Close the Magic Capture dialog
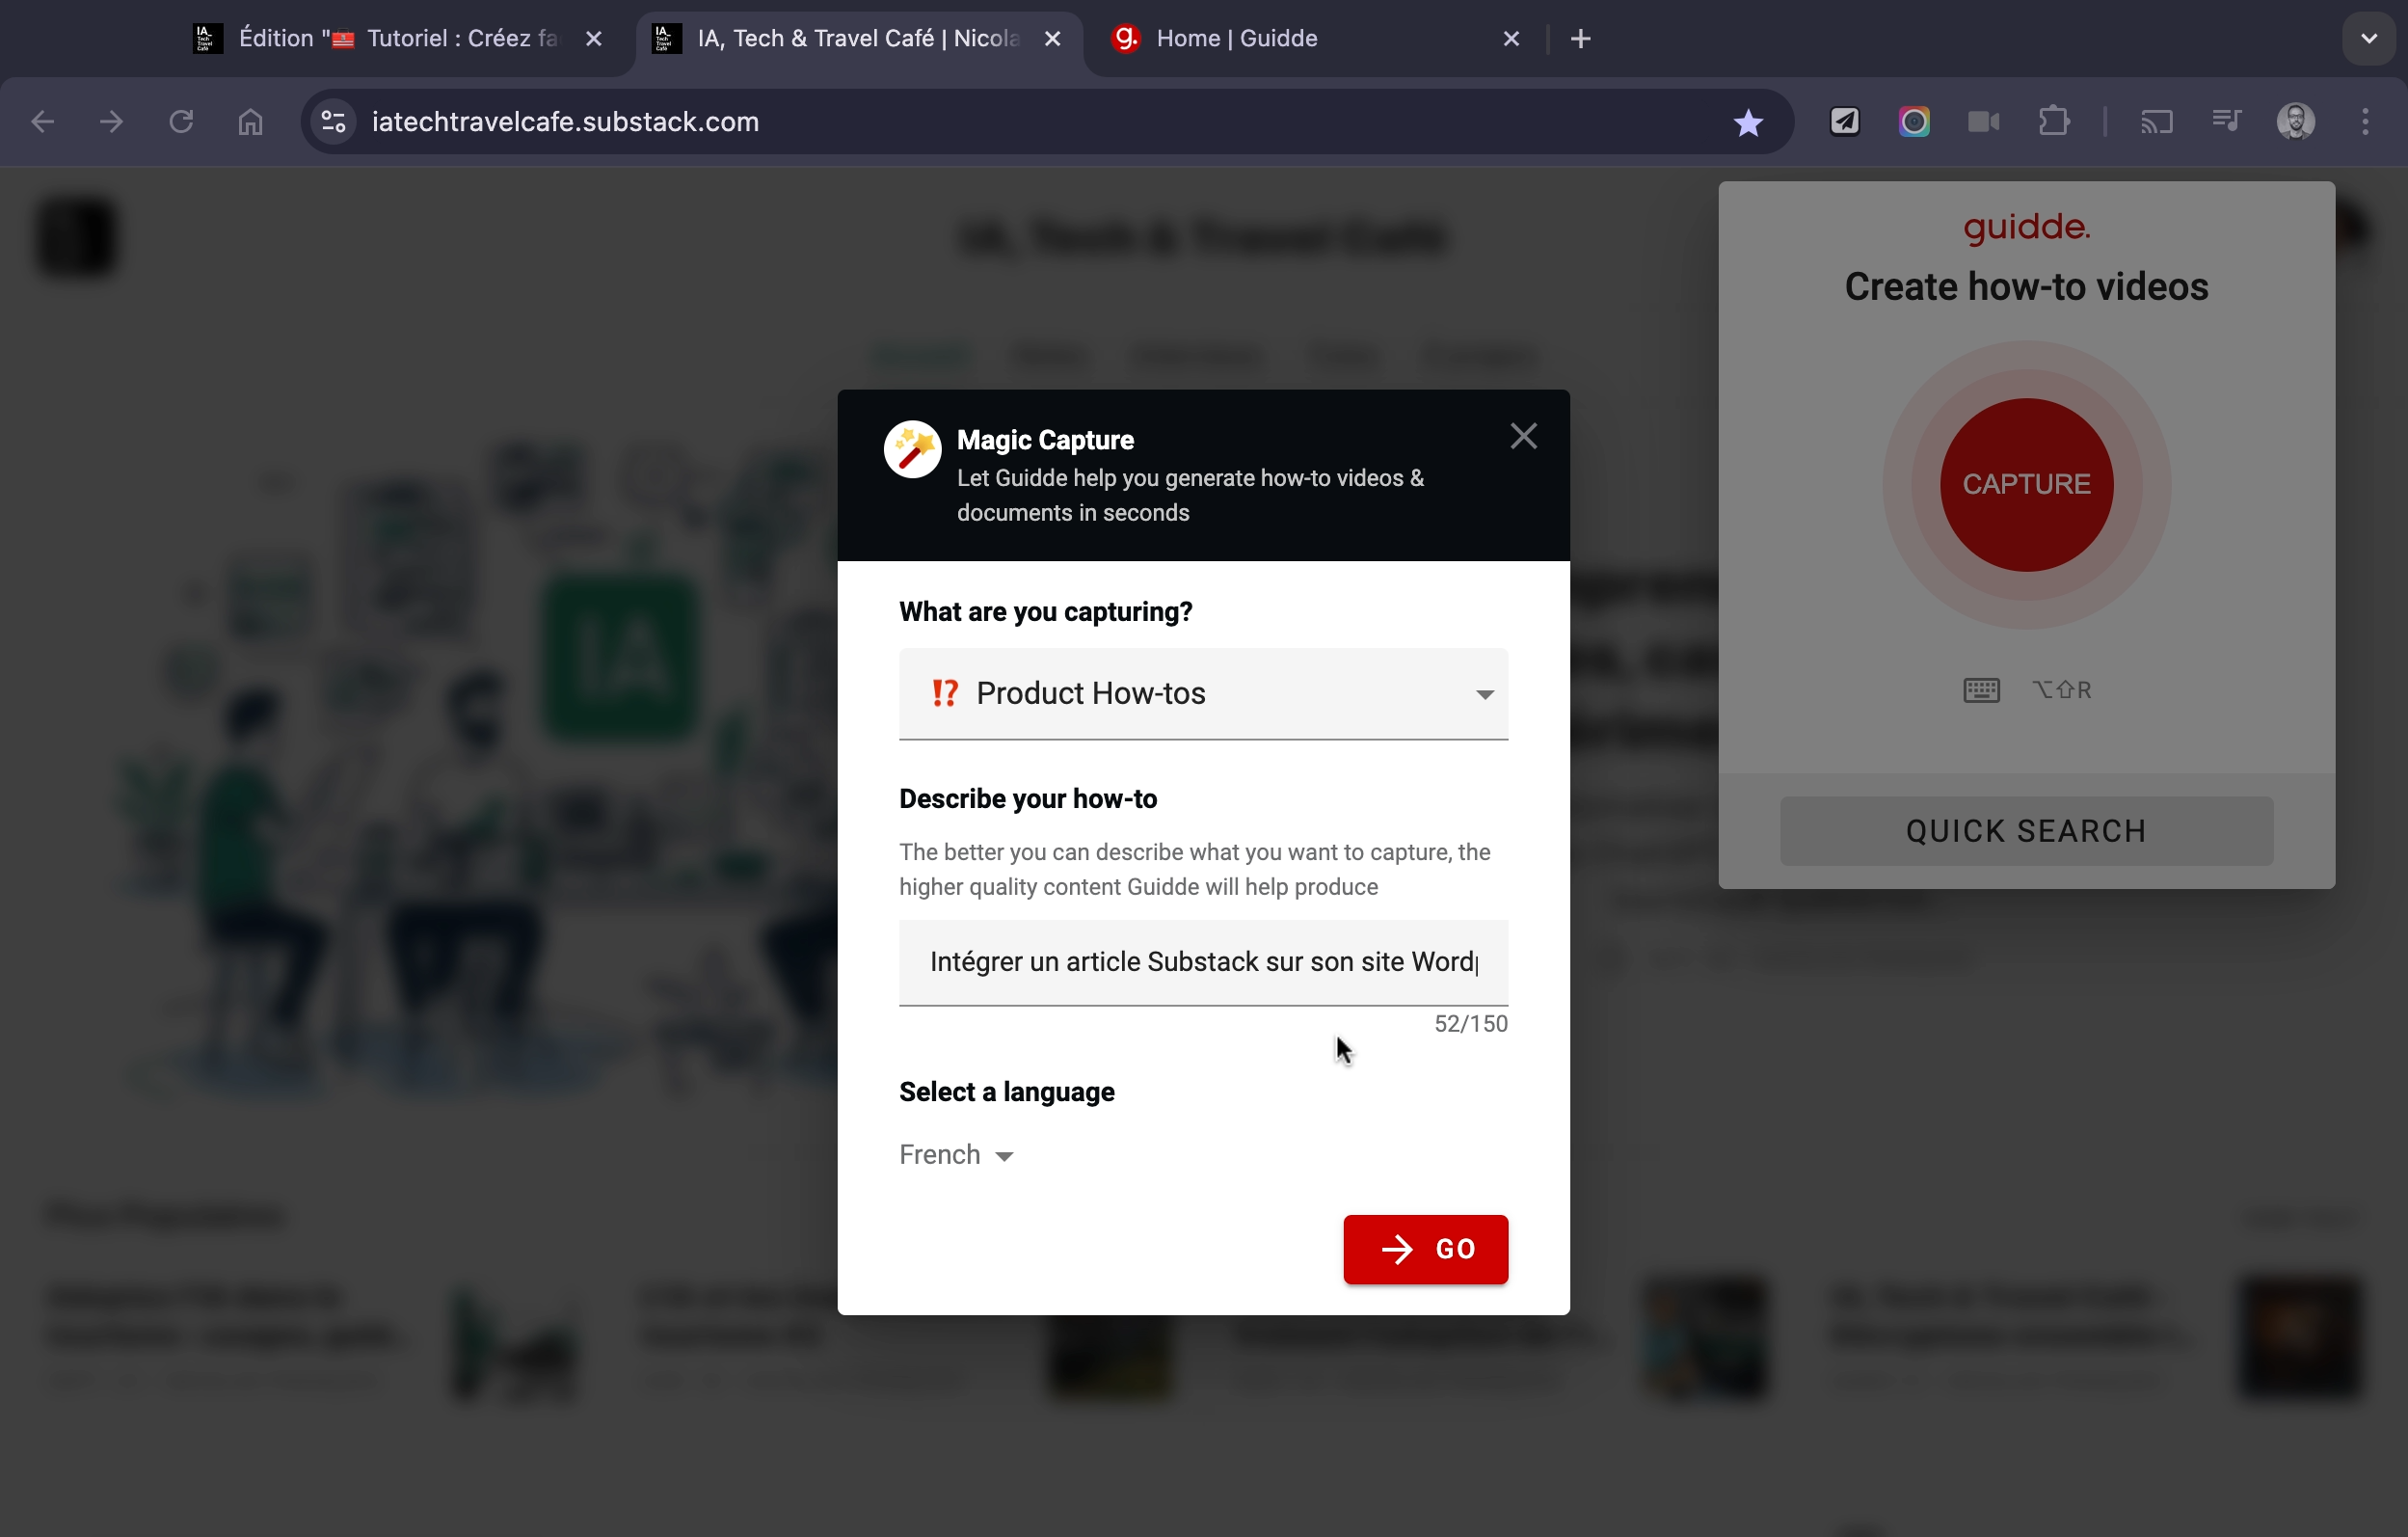Image resolution: width=2408 pixels, height=1537 pixels. [1523, 436]
